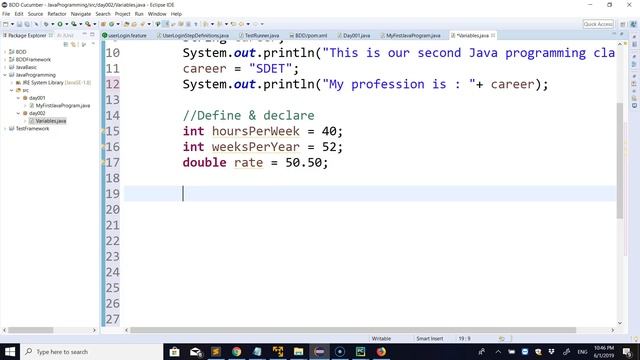
Task: Toggle the Mark Occurrences toolbar button
Action: [165, 24]
